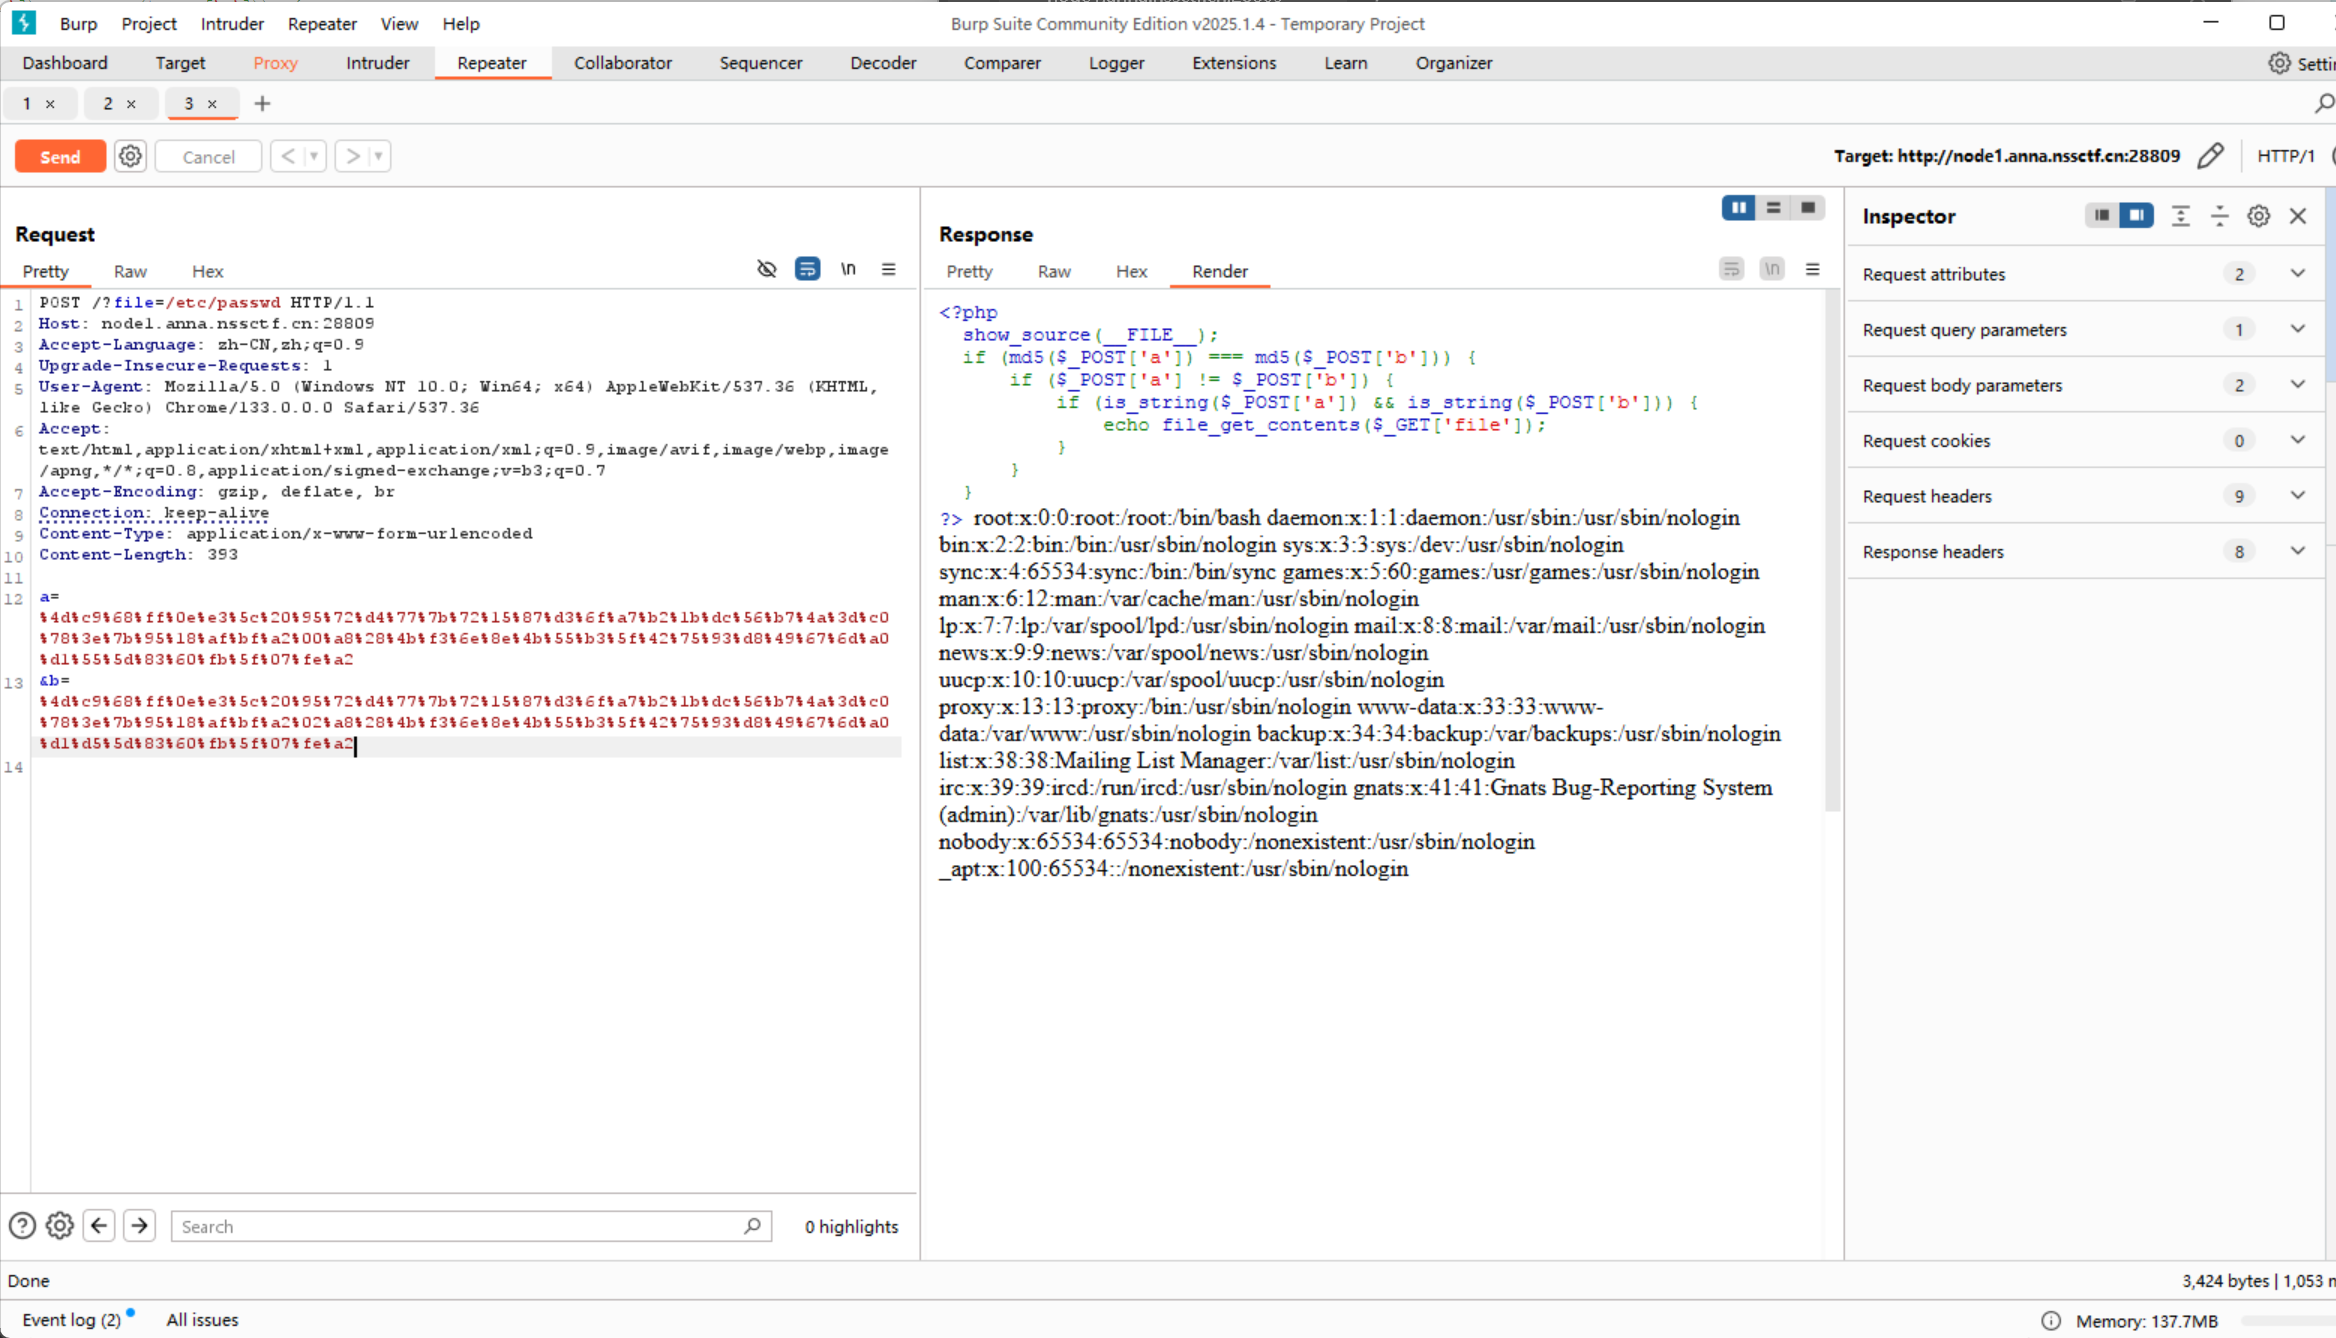
Task: Toggle request newline \n display
Action: [x=848, y=269]
